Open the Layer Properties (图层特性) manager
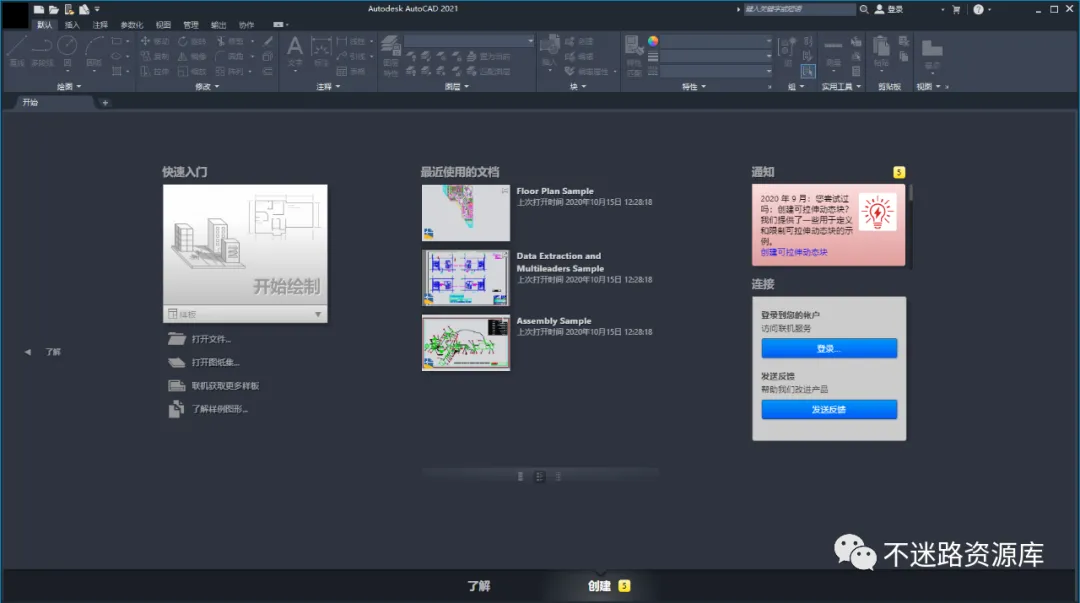The image size is (1080, 603). click(391, 55)
